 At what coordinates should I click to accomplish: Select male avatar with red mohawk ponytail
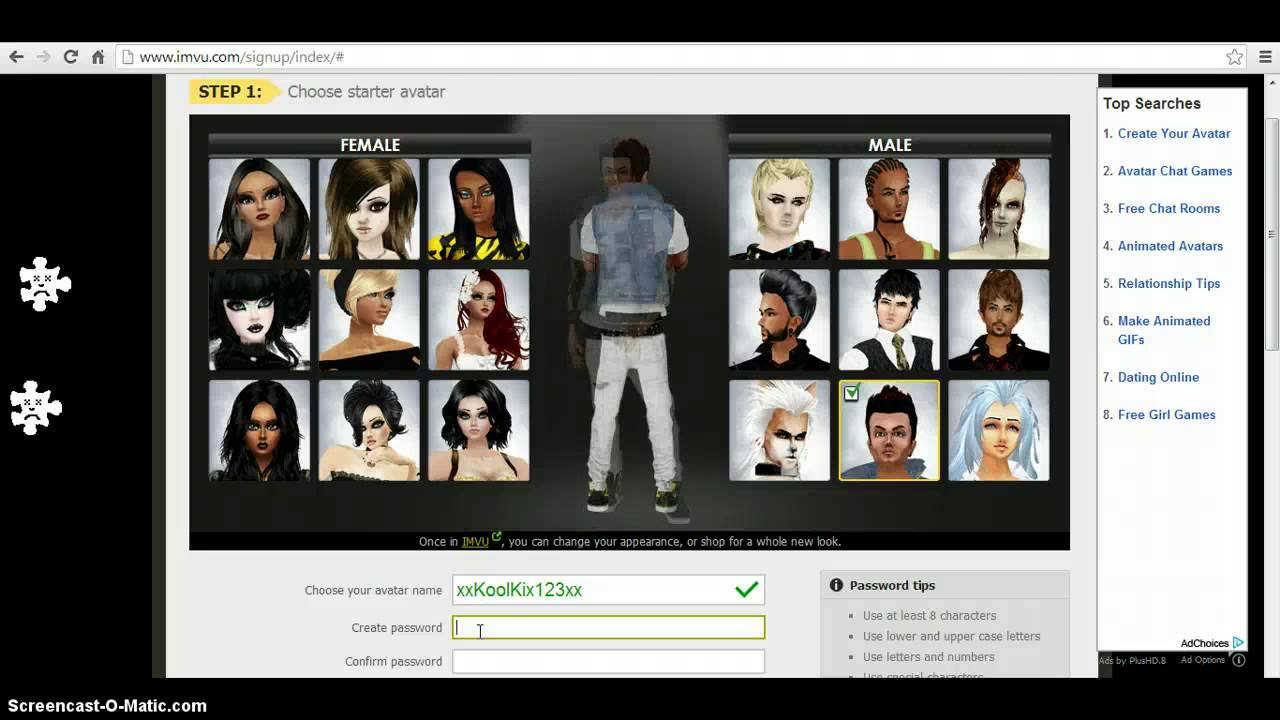(999, 209)
